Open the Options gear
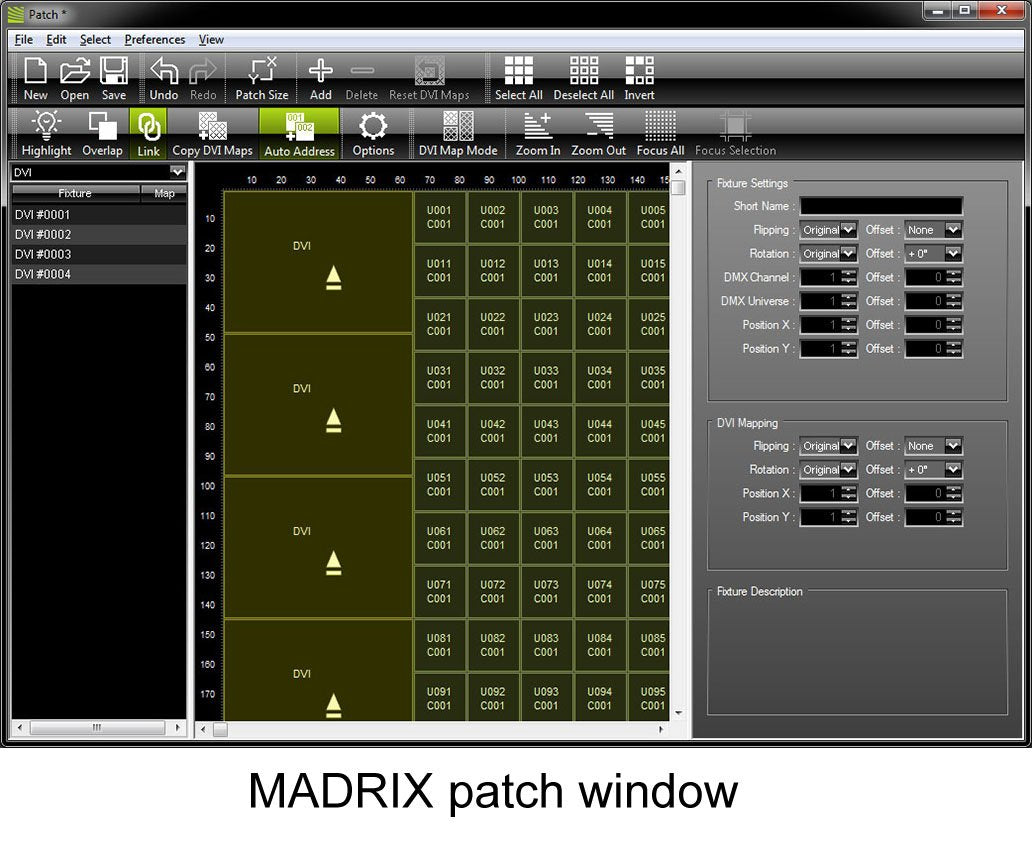 373,134
